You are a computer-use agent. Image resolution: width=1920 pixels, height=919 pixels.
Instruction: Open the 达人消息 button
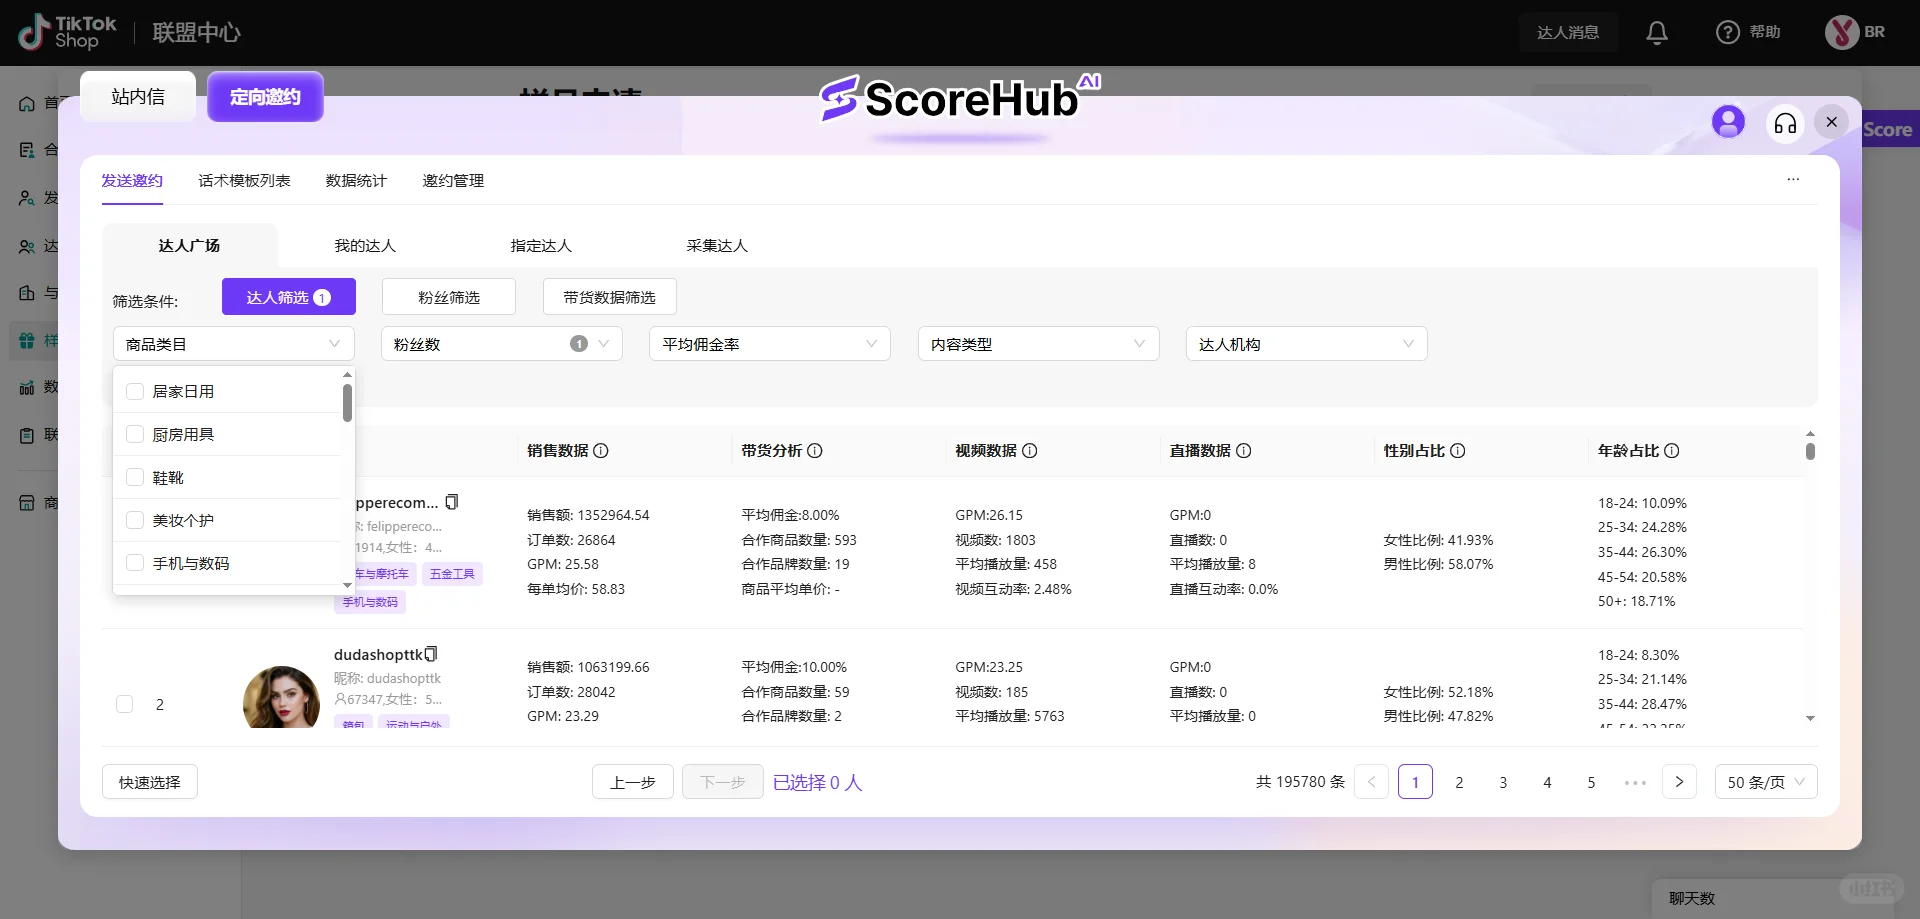point(1568,33)
